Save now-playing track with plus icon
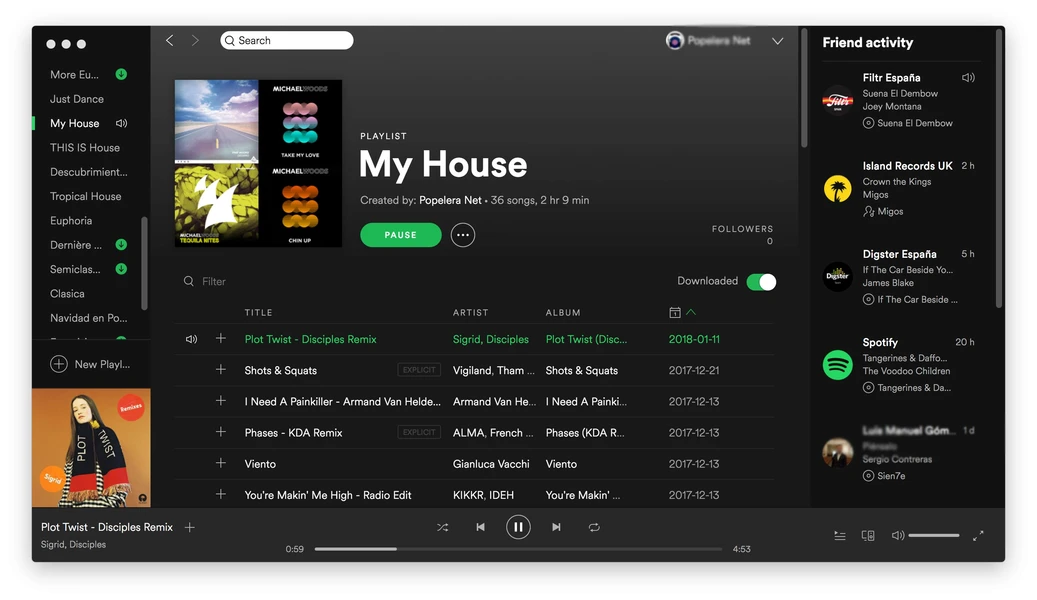Screen dimensions: 1037x600 pos(190,527)
